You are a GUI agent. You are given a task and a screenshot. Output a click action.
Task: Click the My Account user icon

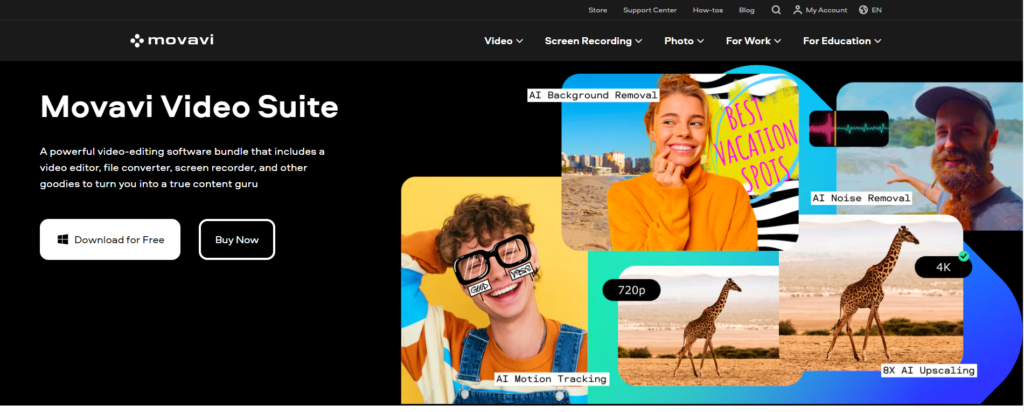point(798,10)
